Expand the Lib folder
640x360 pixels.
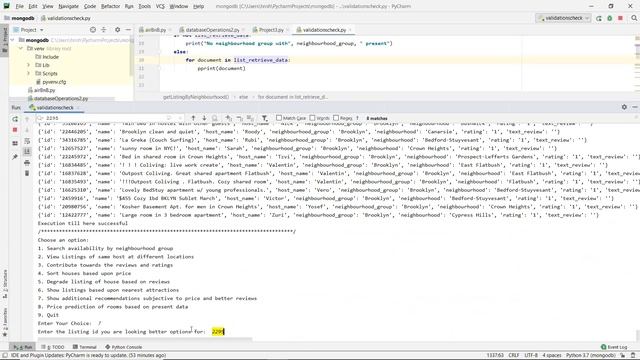coord(29,65)
